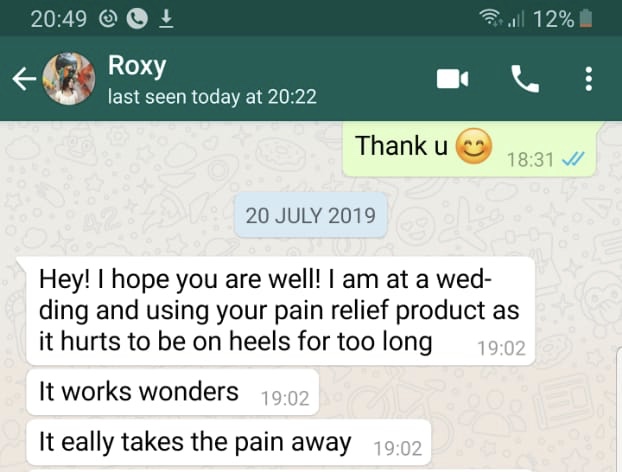Image resolution: width=622 pixels, height=472 pixels.
Task: Tap the Wi-Fi signal status icon
Action: point(490,18)
